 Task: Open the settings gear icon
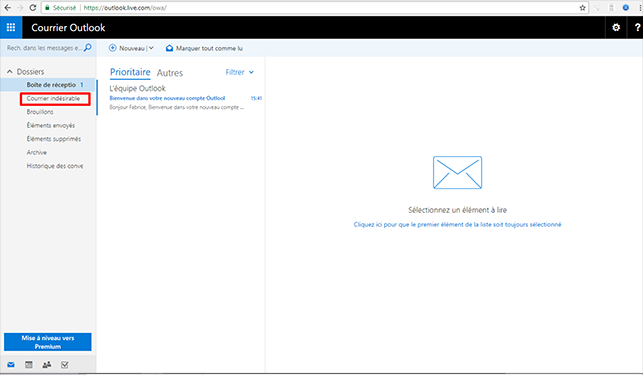coord(616,27)
